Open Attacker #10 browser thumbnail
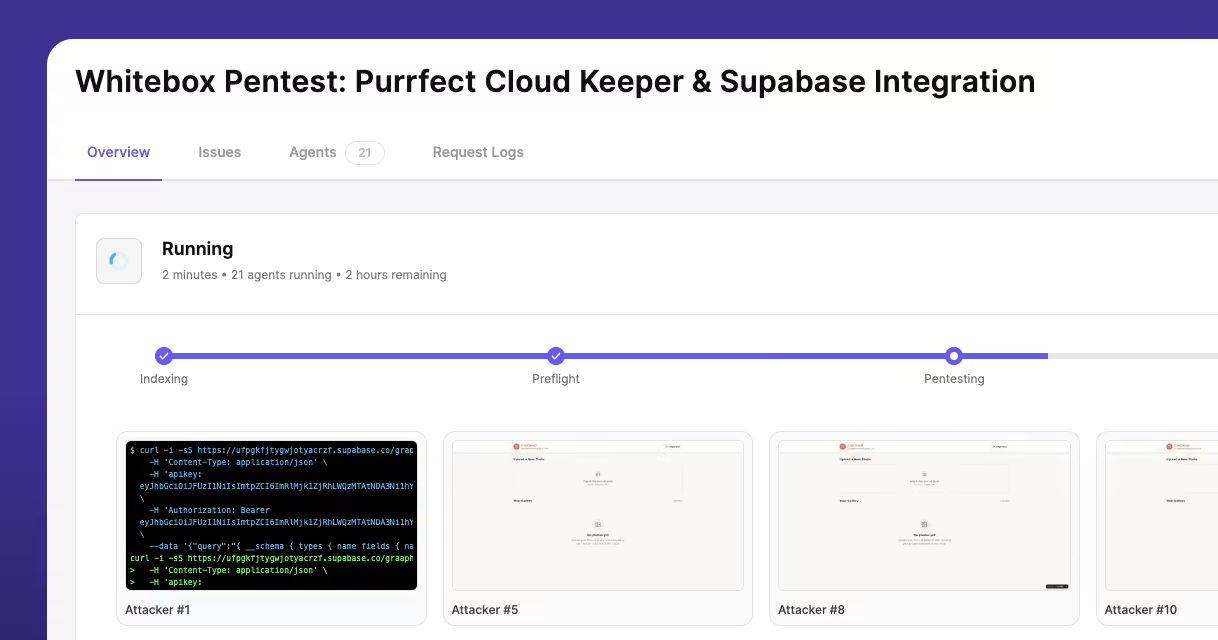The image size is (1218, 640). 1161,515
